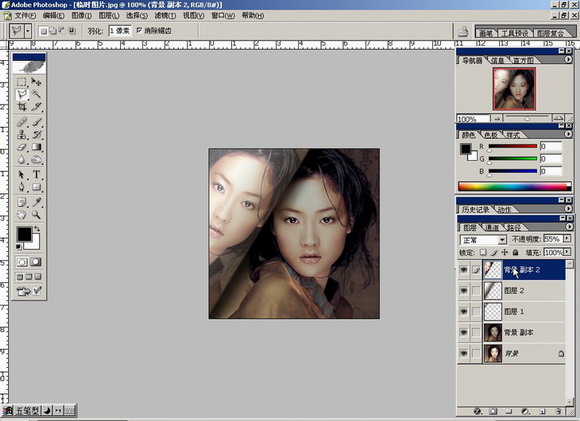Open the 滤镜 menu
Image resolution: width=580 pixels, height=421 pixels.
(165, 16)
